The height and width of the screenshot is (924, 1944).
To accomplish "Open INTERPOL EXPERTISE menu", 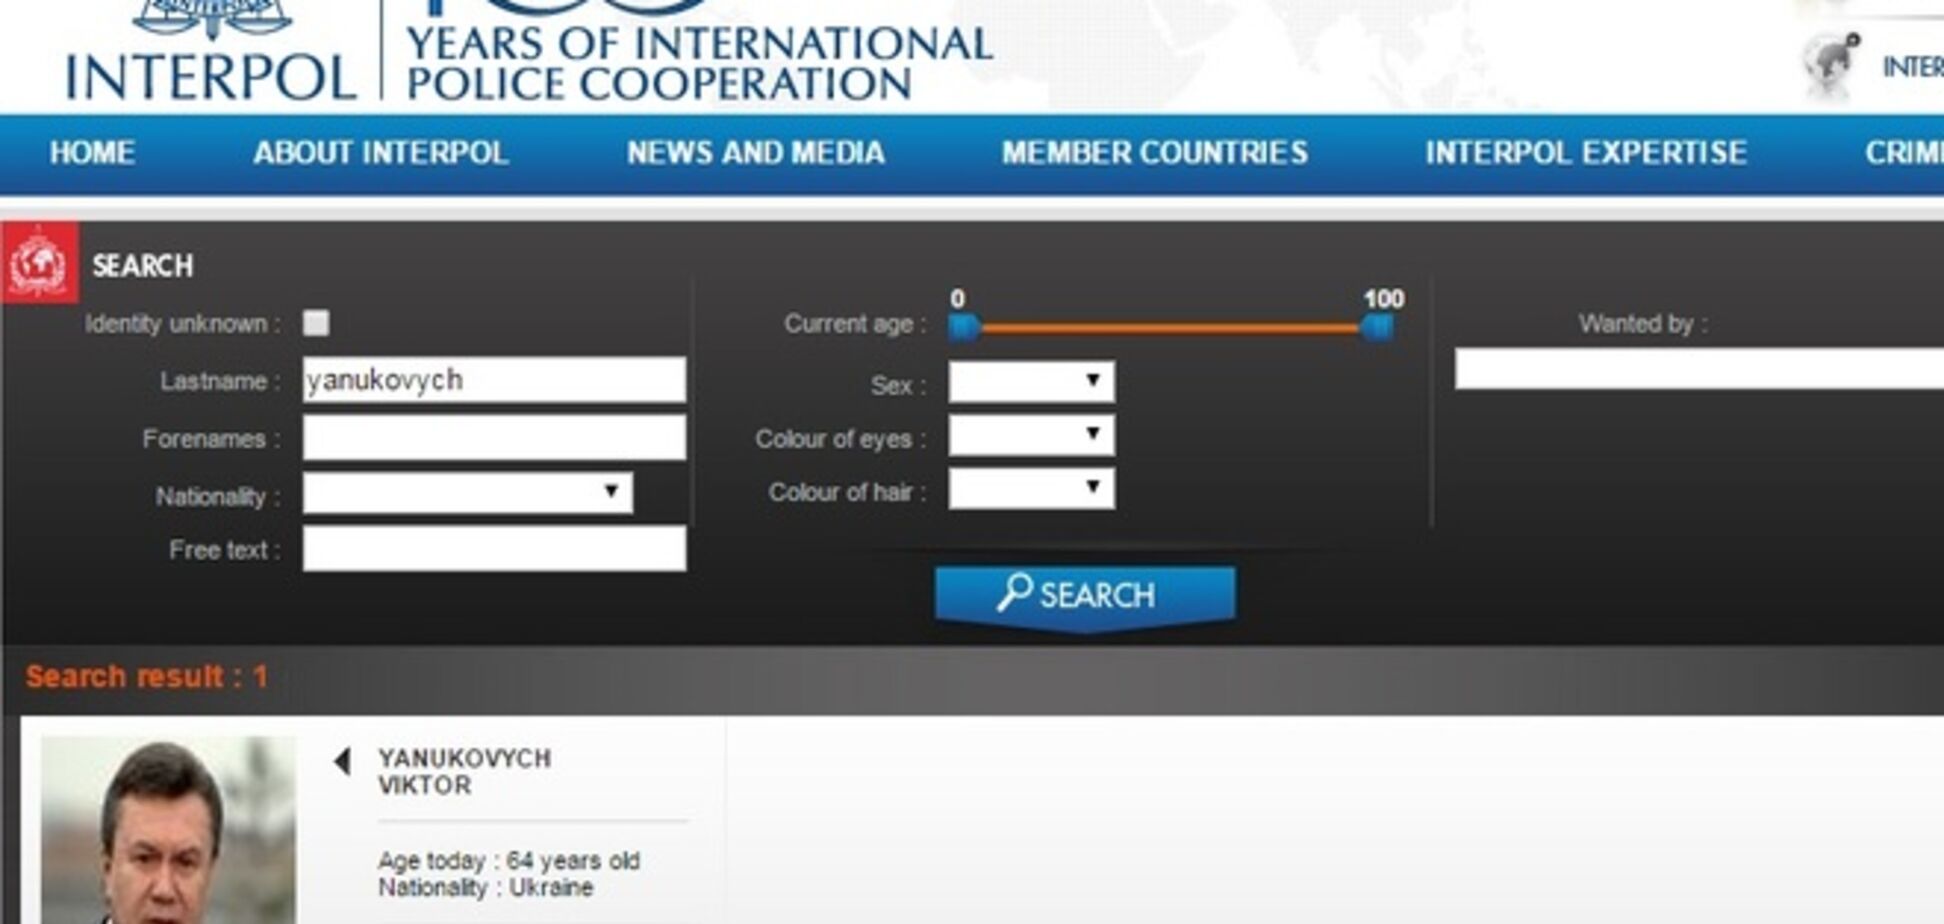I will coord(1586,153).
